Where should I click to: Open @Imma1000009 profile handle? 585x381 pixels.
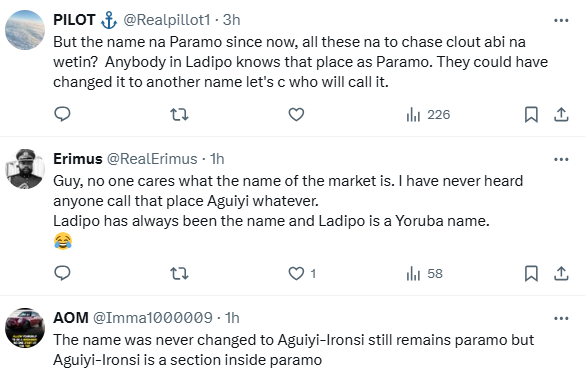pyautogui.click(x=153, y=318)
